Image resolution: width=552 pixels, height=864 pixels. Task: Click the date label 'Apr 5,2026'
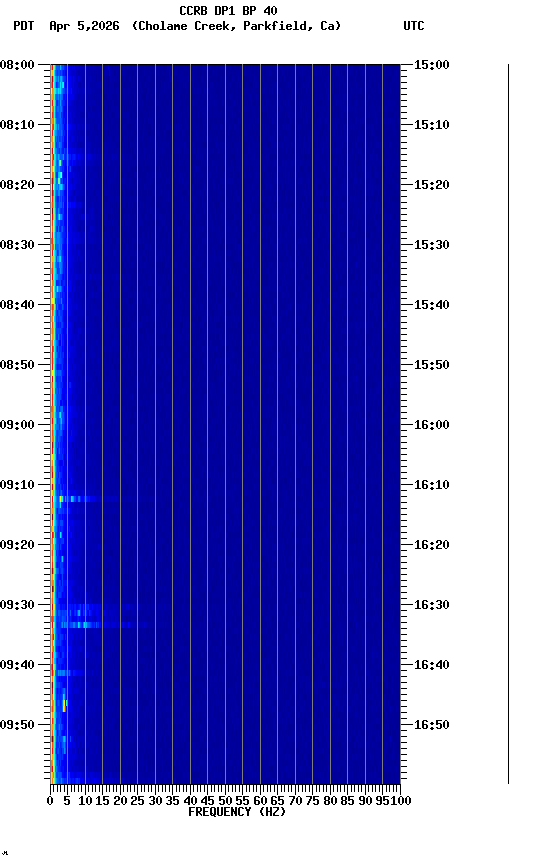(x=84, y=26)
